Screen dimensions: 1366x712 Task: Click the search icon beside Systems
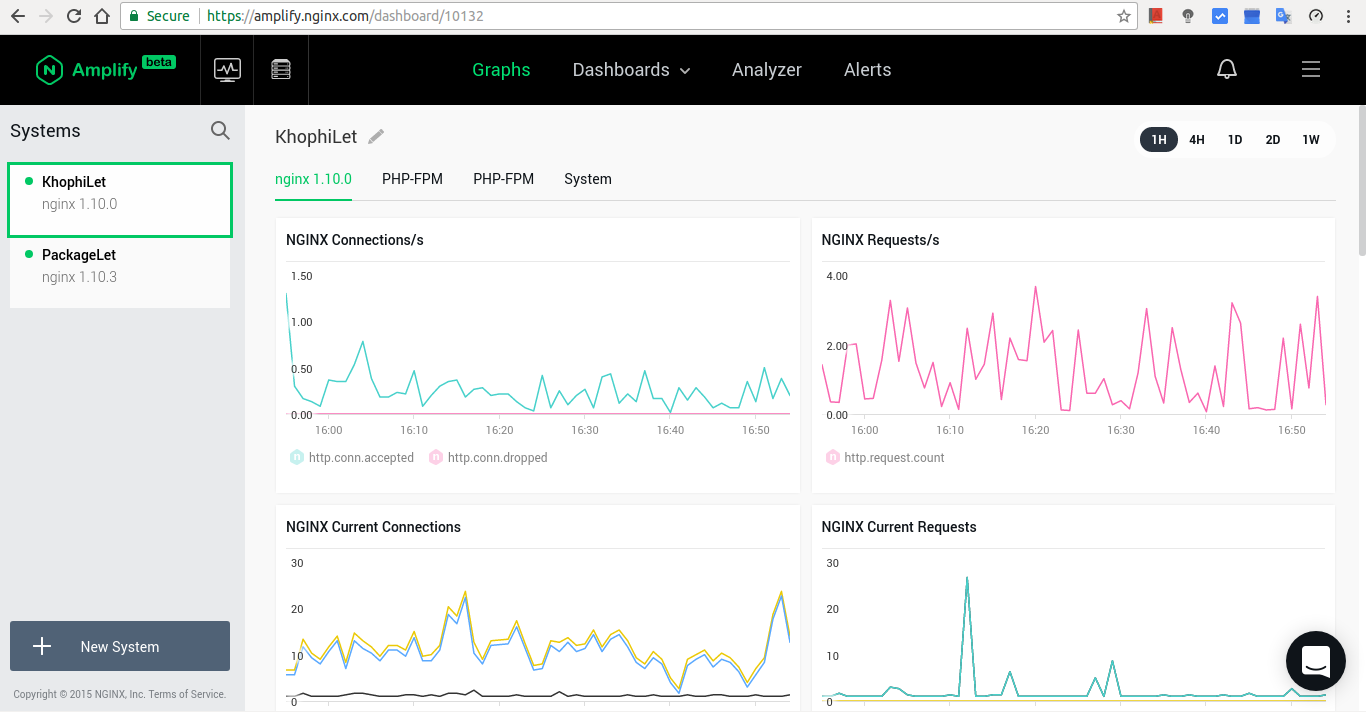220,131
